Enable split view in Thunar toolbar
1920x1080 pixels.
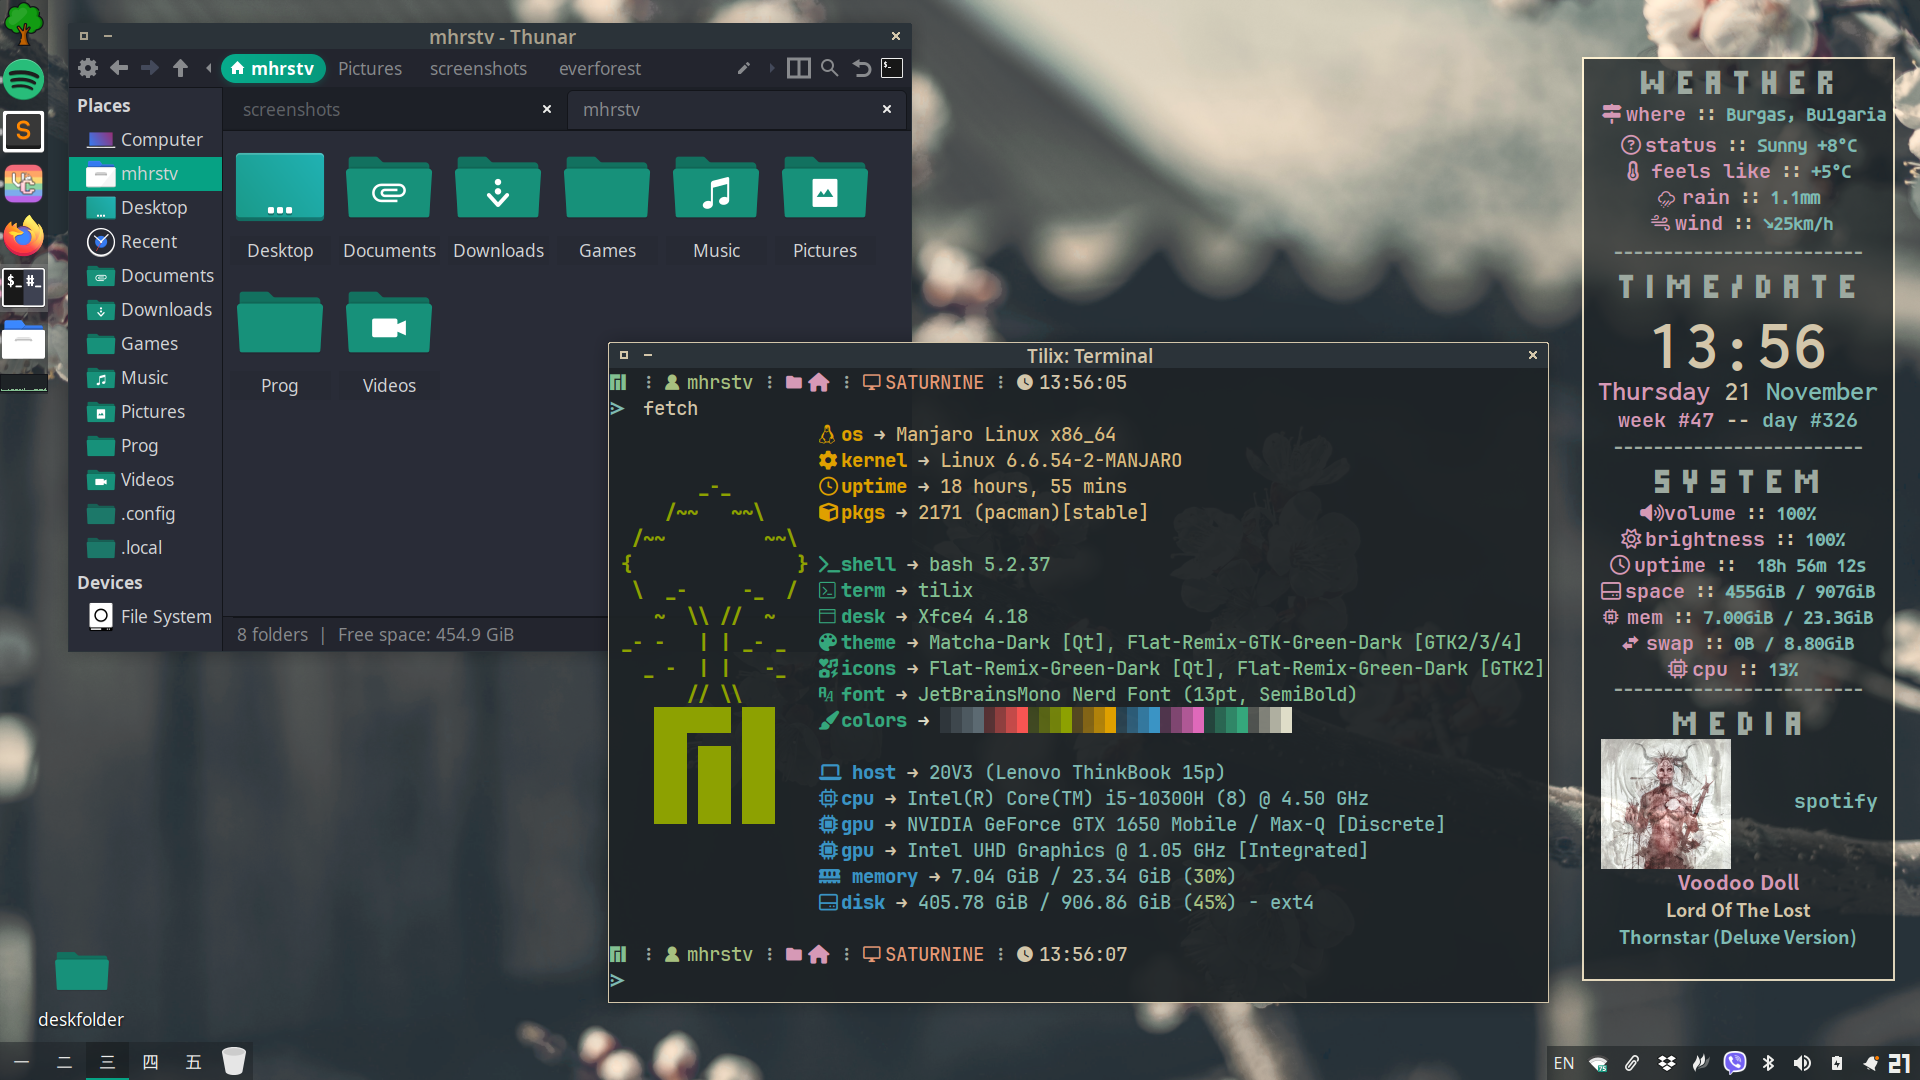tap(799, 68)
